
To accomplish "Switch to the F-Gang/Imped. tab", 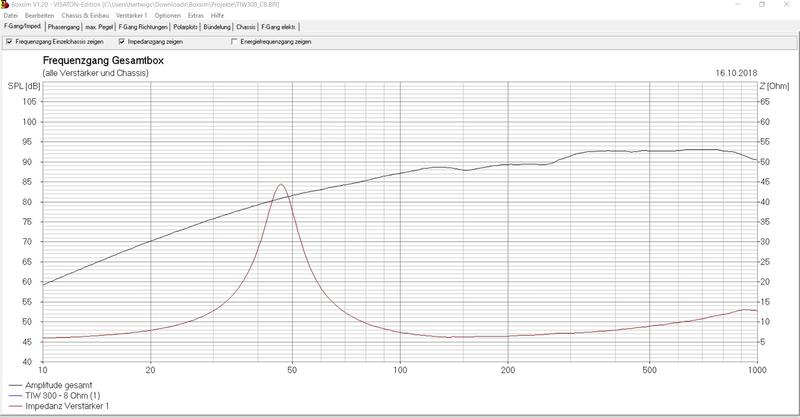I will pyautogui.click(x=22, y=26).
